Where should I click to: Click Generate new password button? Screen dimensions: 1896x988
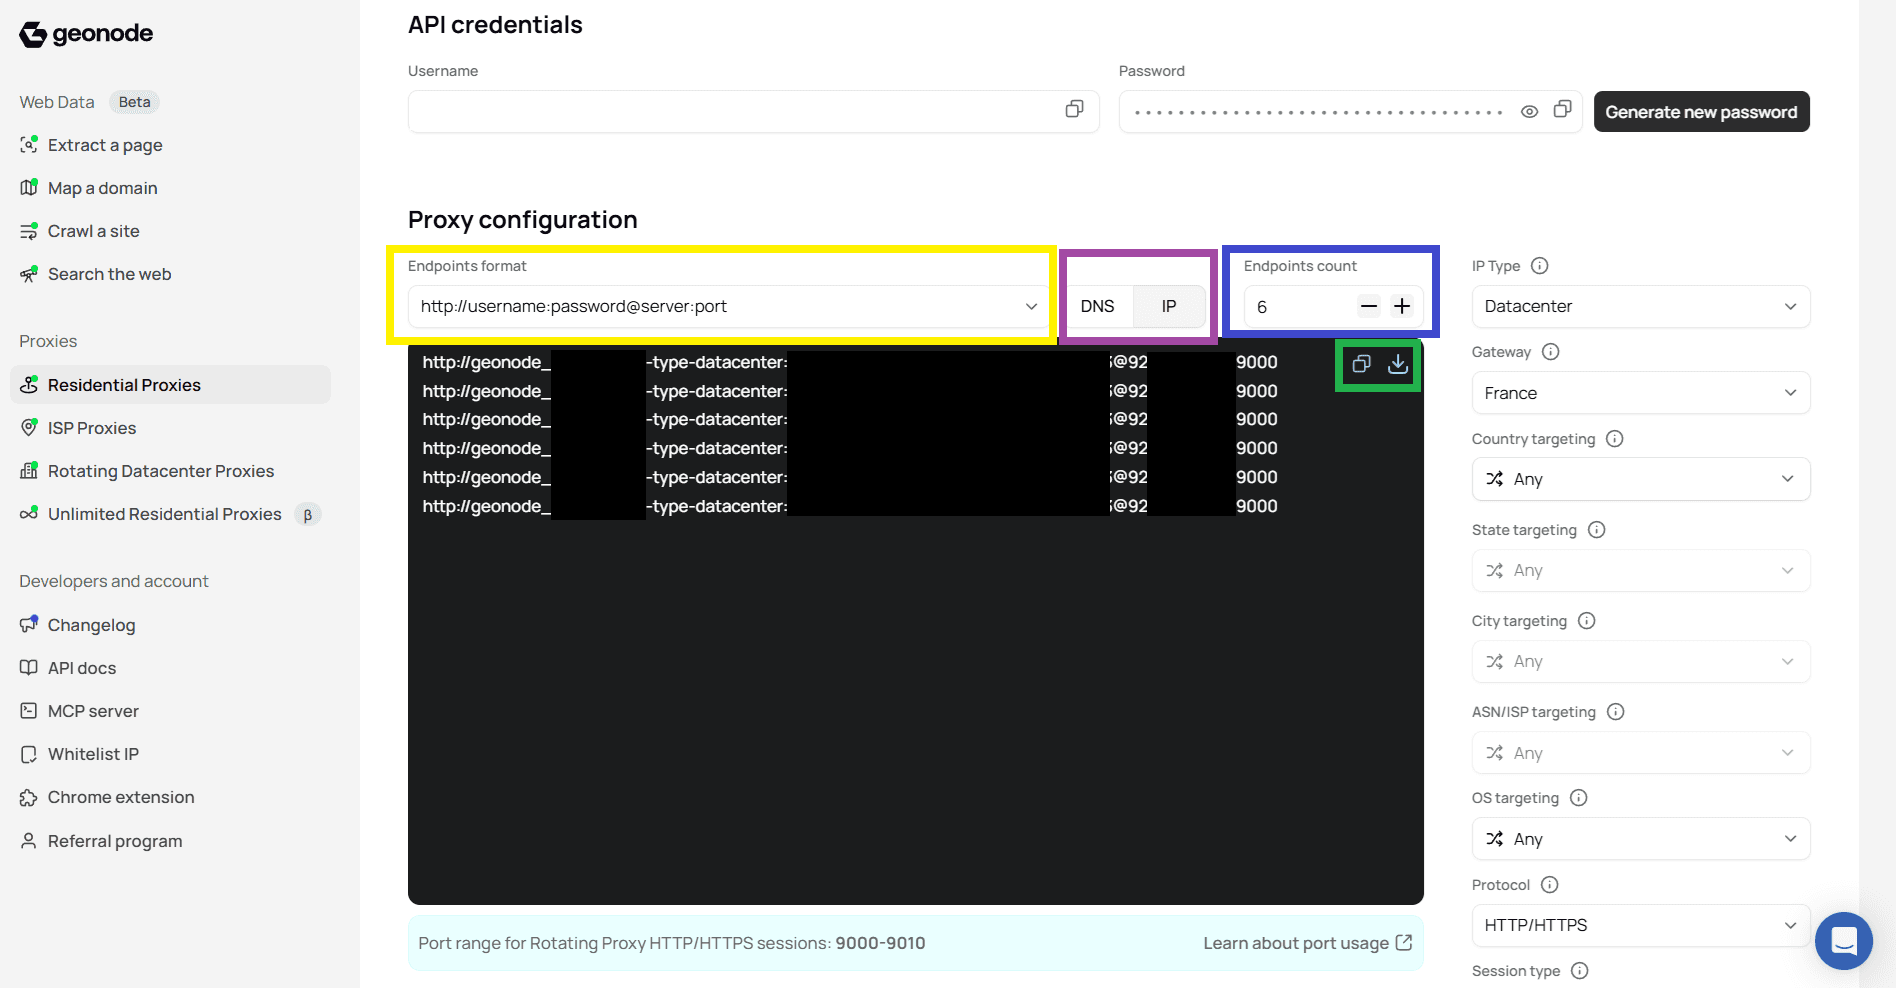[x=1701, y=112]
